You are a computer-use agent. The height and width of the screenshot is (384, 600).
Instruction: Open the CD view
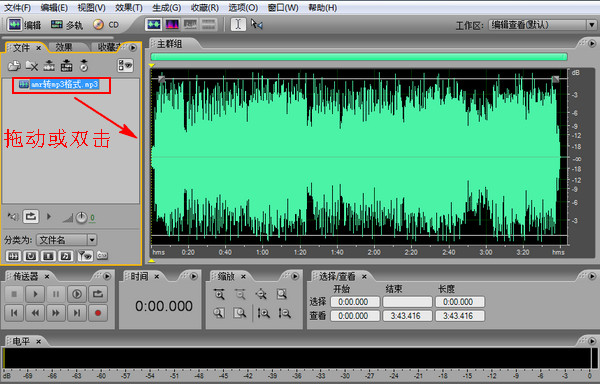tap(106, 25)
